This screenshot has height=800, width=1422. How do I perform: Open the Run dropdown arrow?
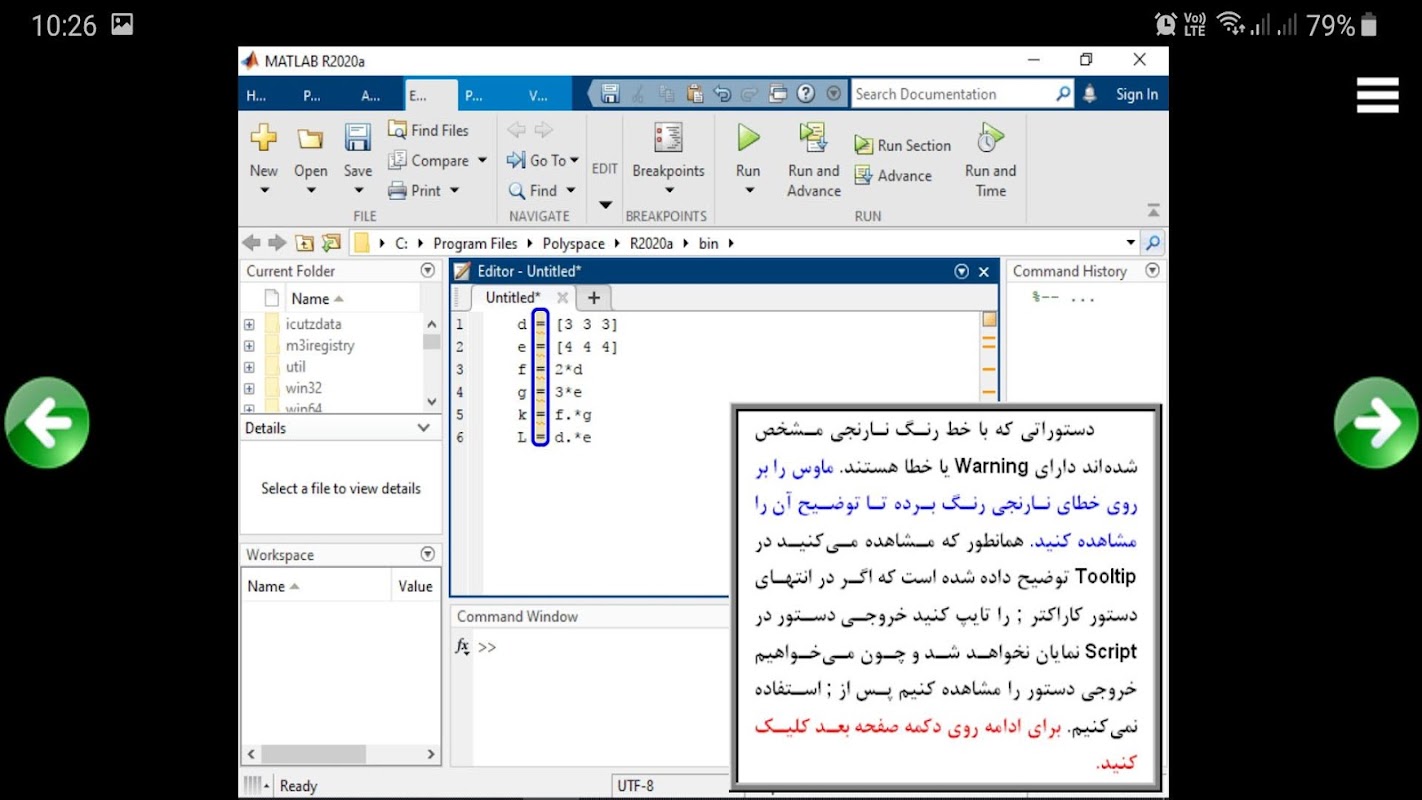pos(749,190)
